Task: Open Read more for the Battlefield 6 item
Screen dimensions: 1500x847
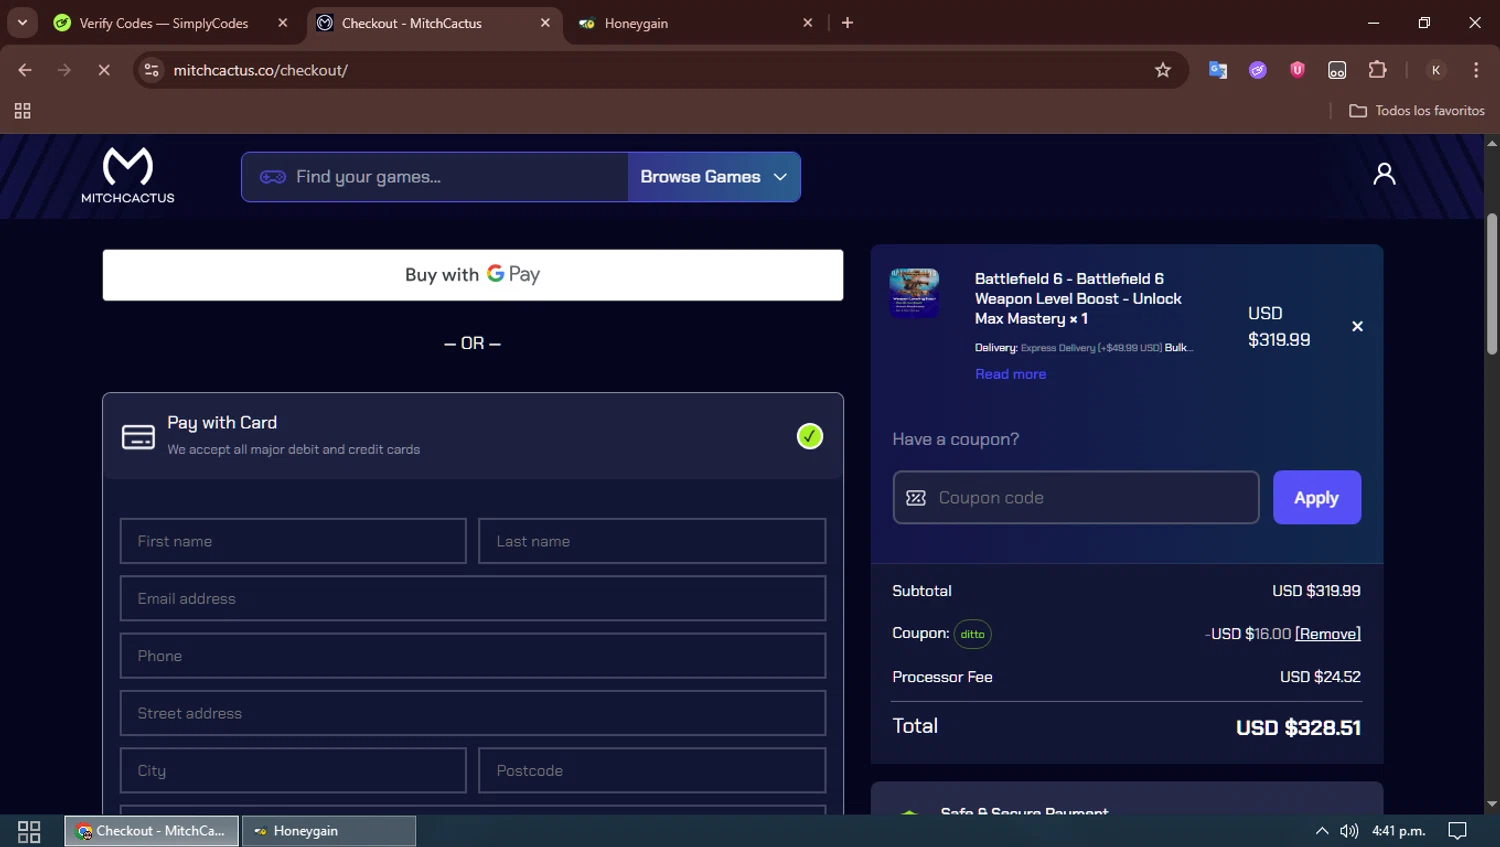Action: coord(1010,374)
